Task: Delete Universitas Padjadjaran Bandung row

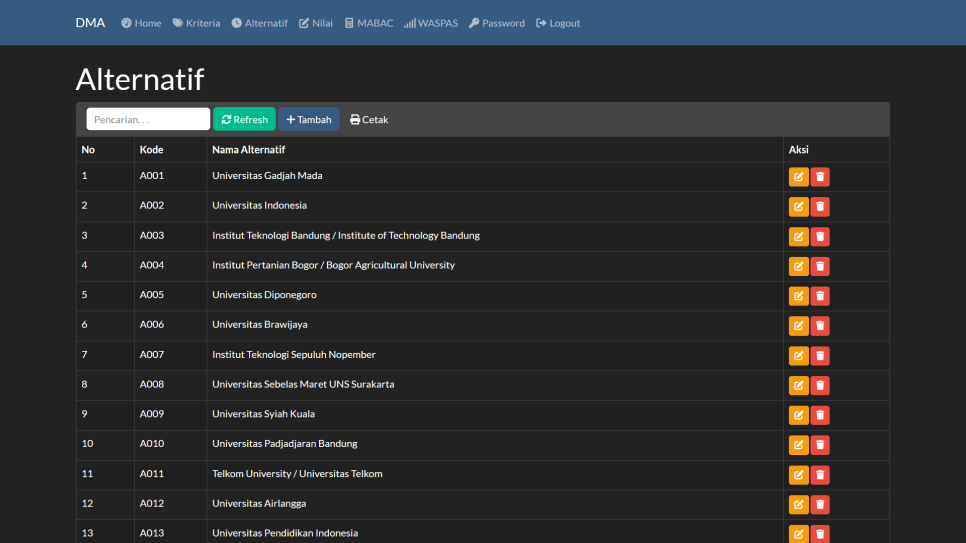Action: [820, 445]
